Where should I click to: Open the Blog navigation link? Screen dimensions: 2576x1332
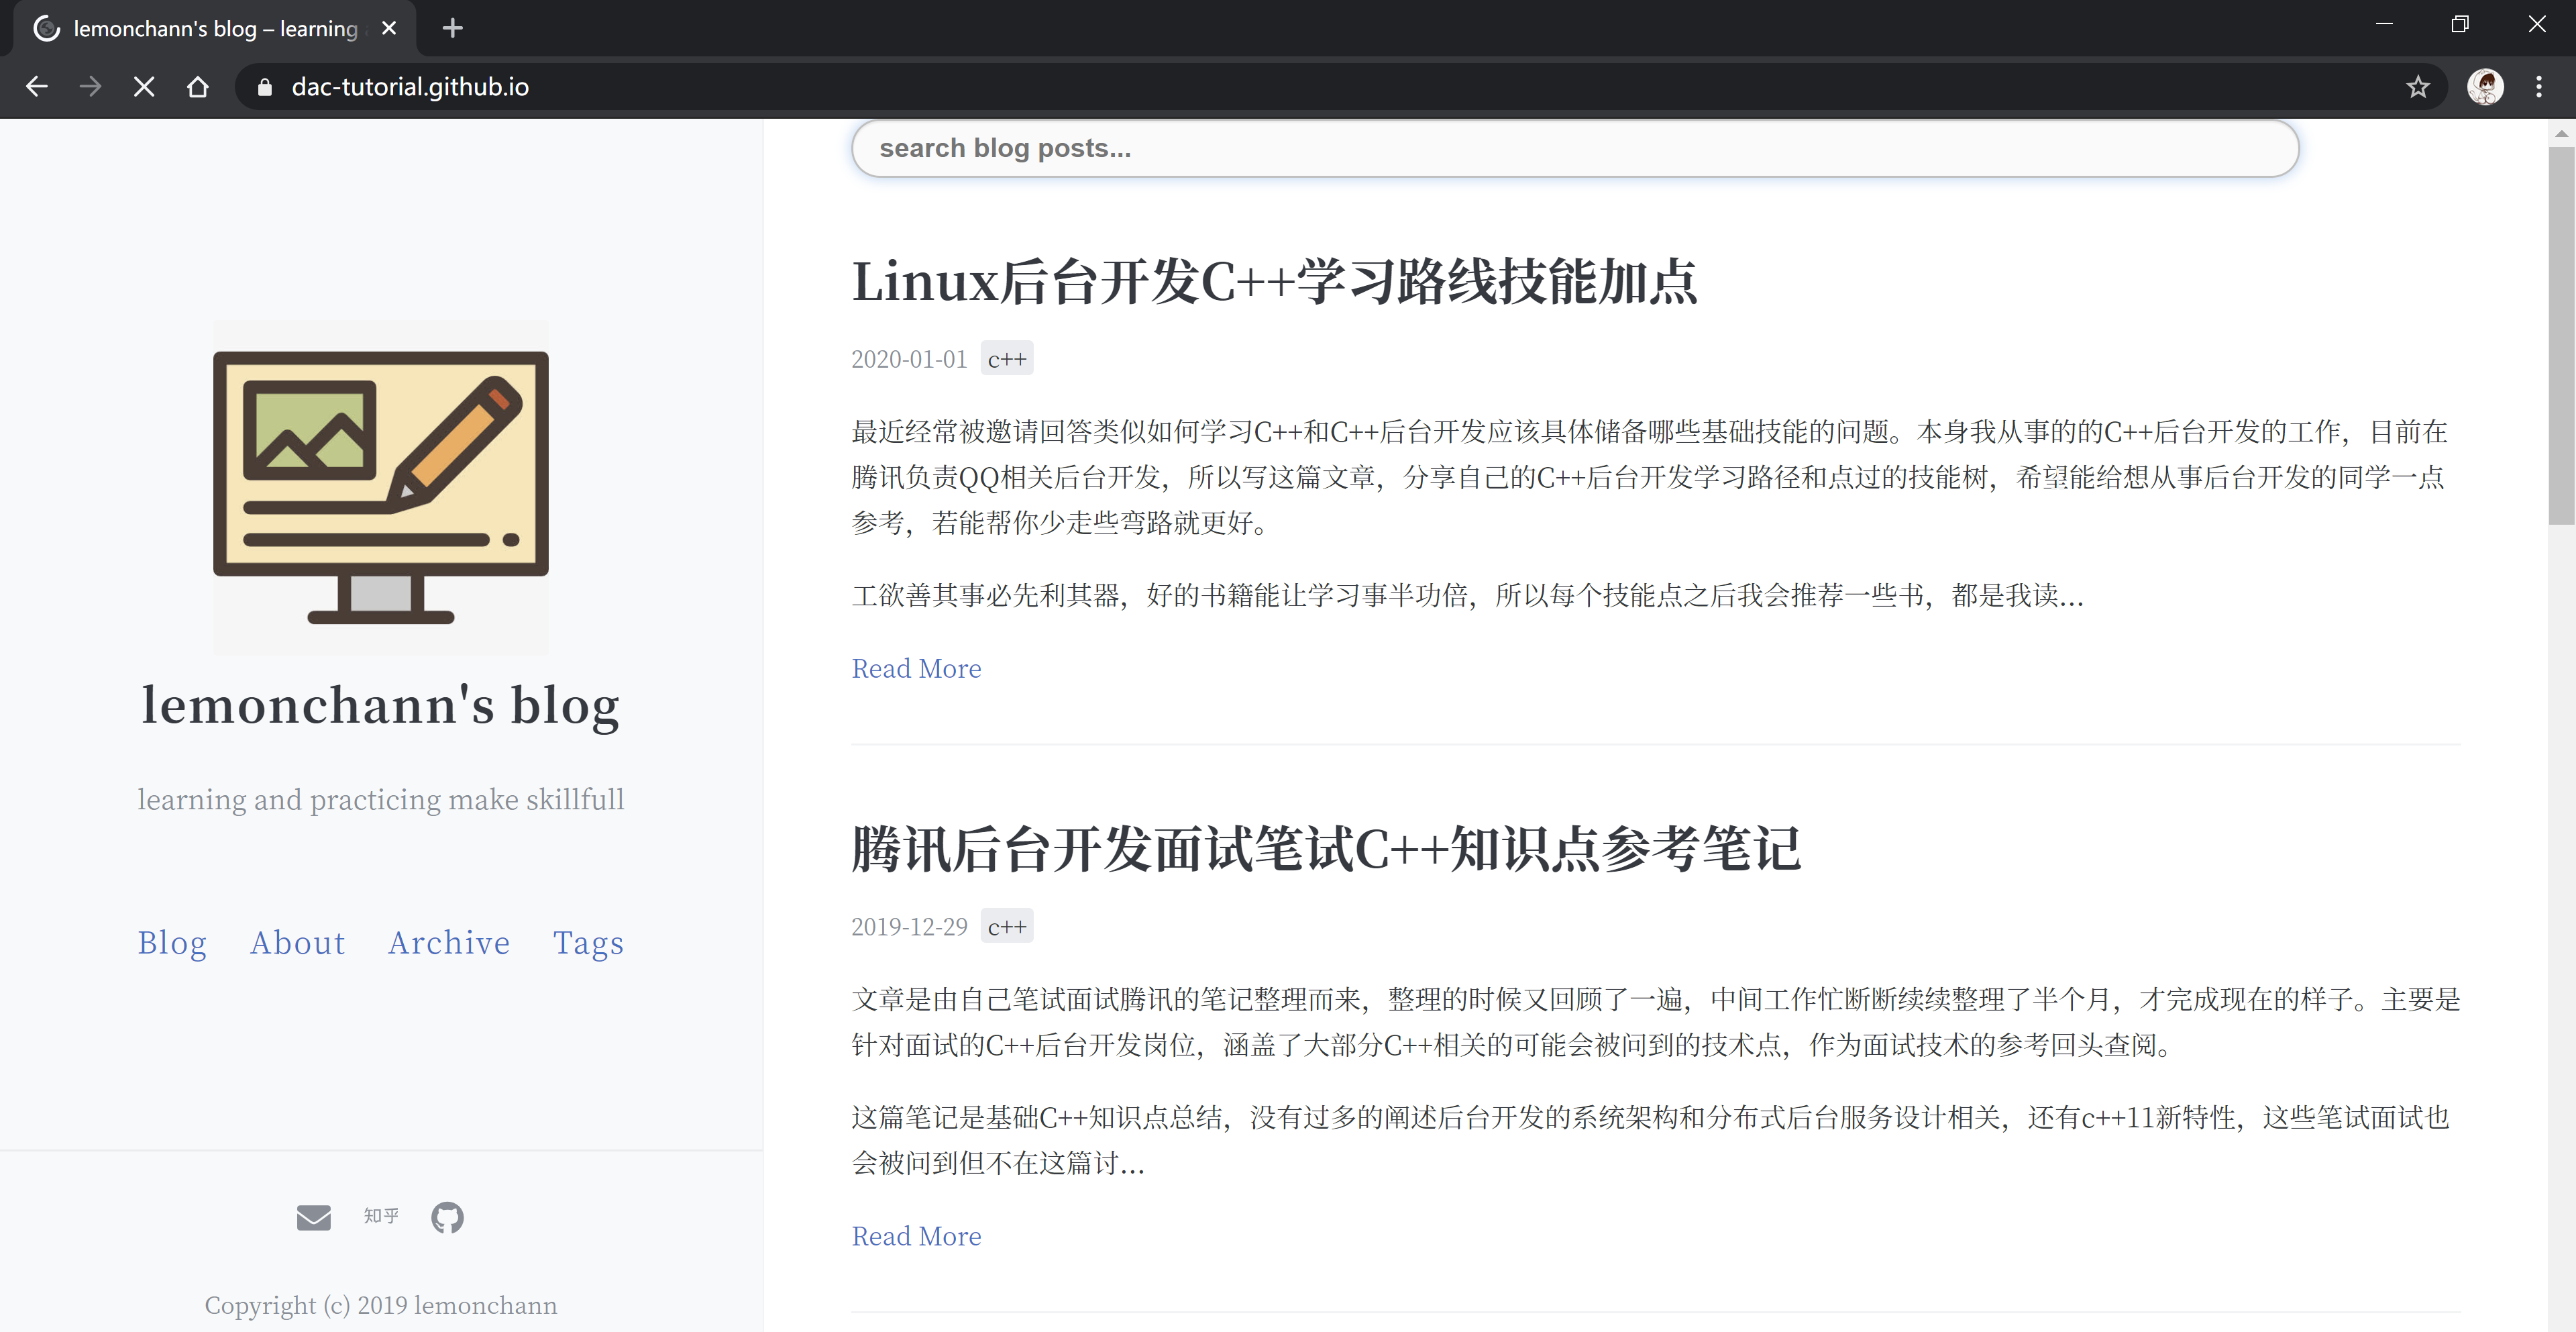click(x=172, y=942)
